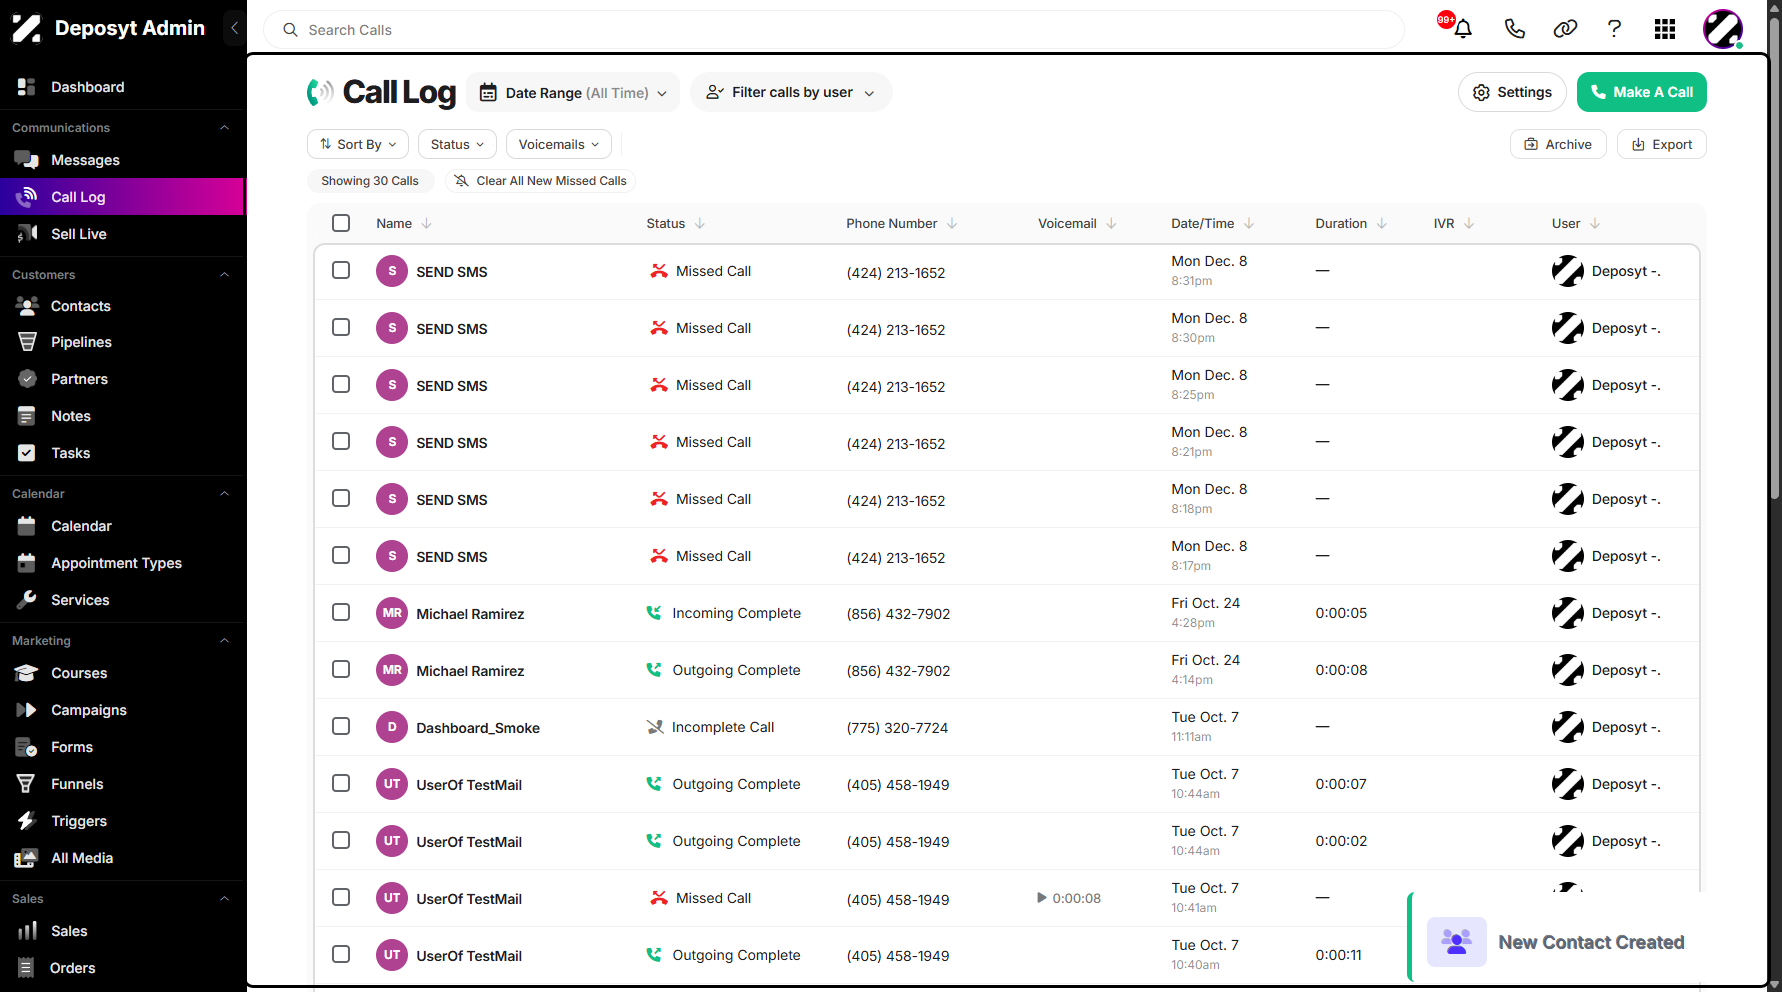Open the notifications bell
This screenshot has height=992, width=1782.
pyautogui.click(x=1462, y=29)
